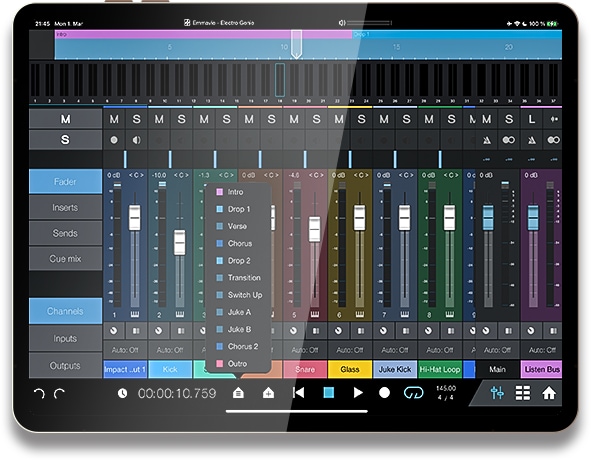Toggle the global Mute M button
Screen dimensions: 591x460
click(x=65, y=119)
